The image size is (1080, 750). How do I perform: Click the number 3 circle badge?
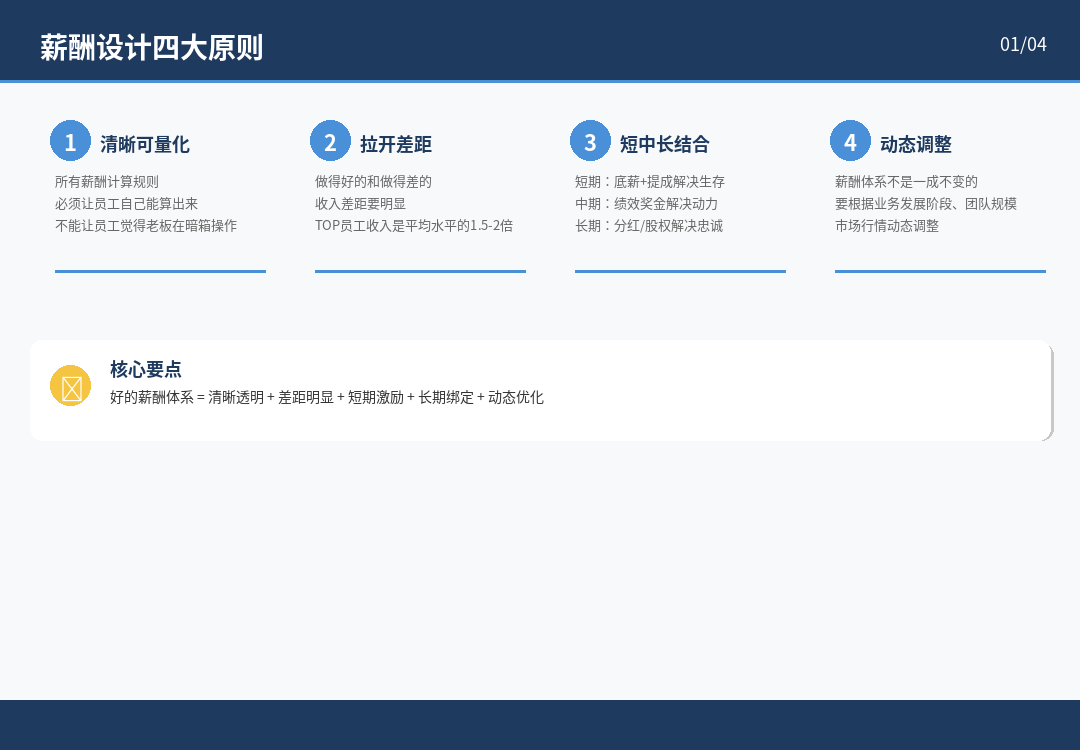pyautogui.click(x=590, y=140)
